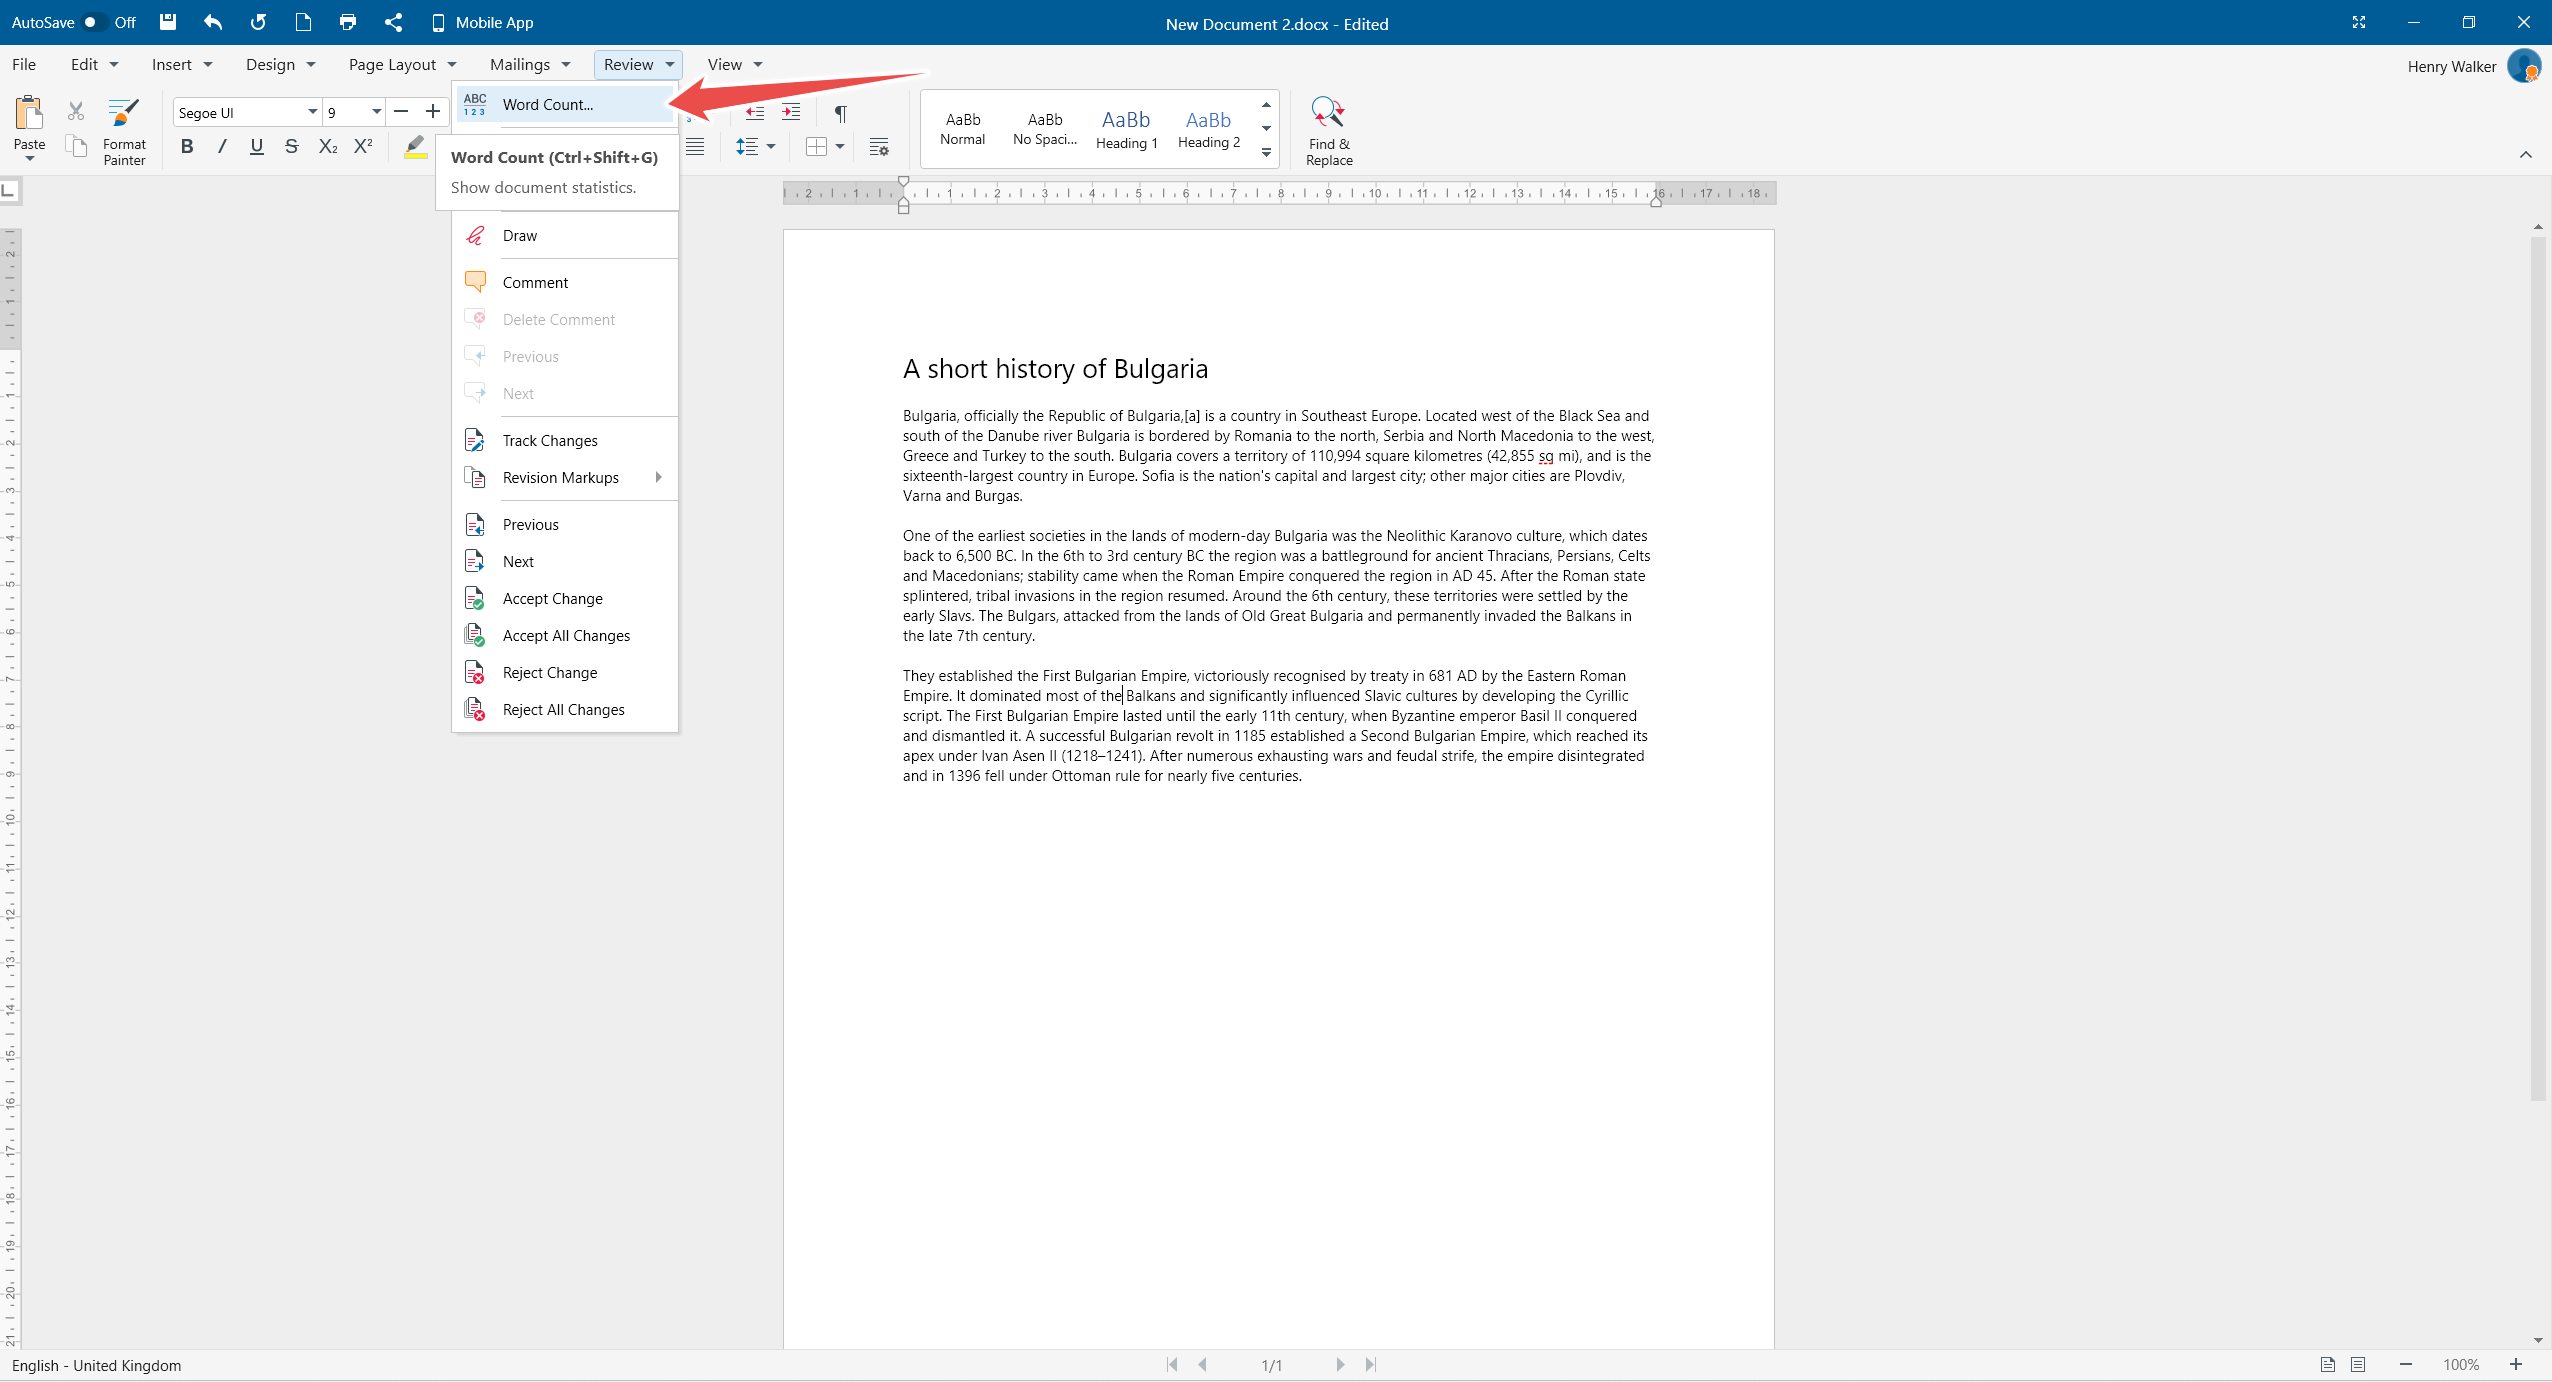The image size is (2552, 1382).
Task: Click the Share icon
Action: (x=393, y=22)
